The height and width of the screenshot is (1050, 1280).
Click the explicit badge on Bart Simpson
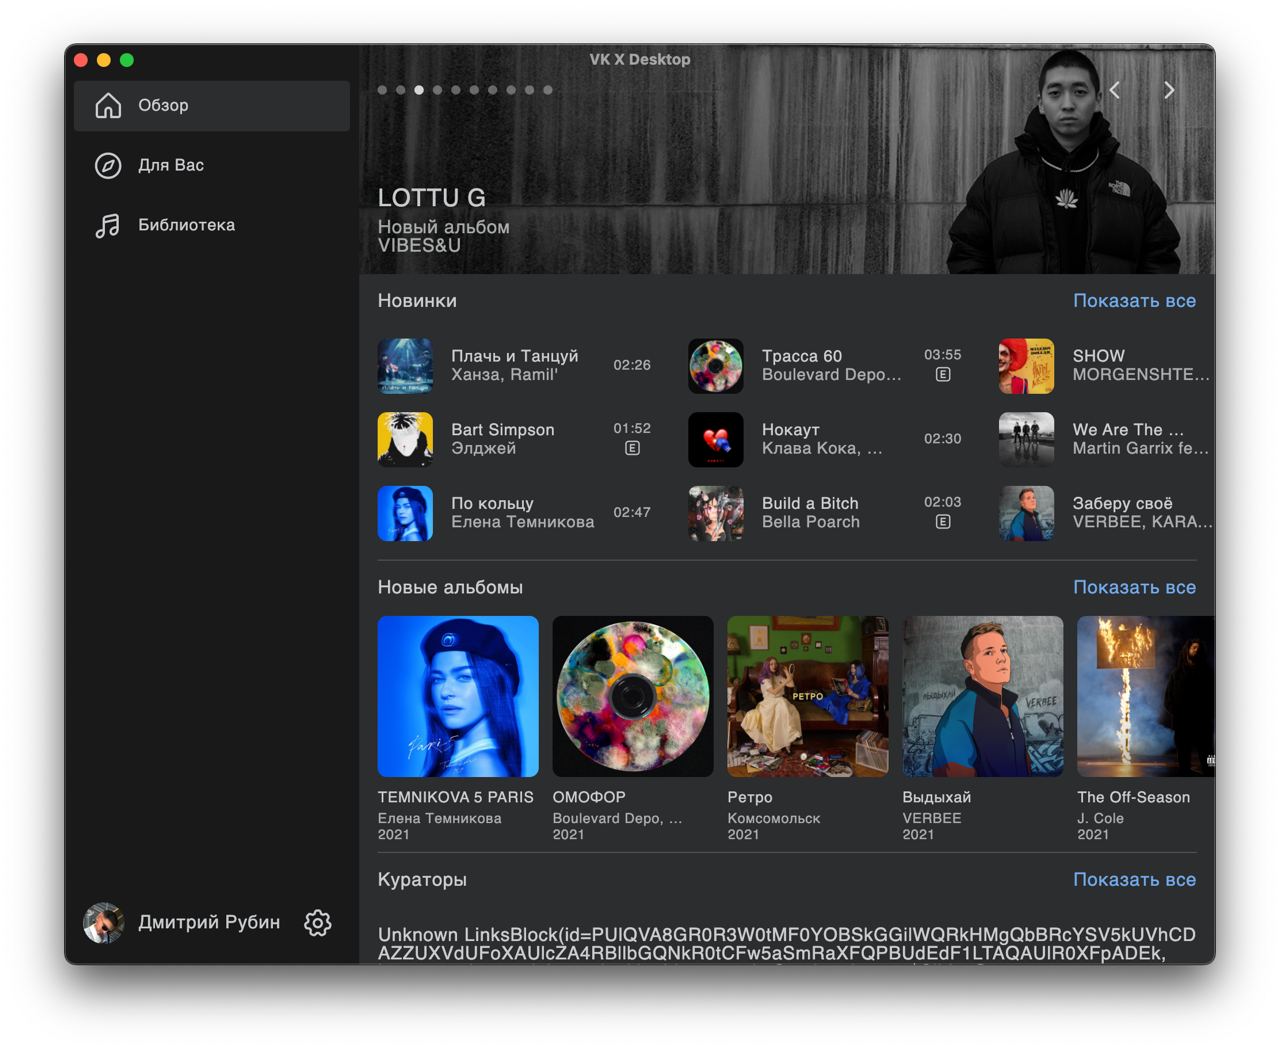(x=632, y=448)
